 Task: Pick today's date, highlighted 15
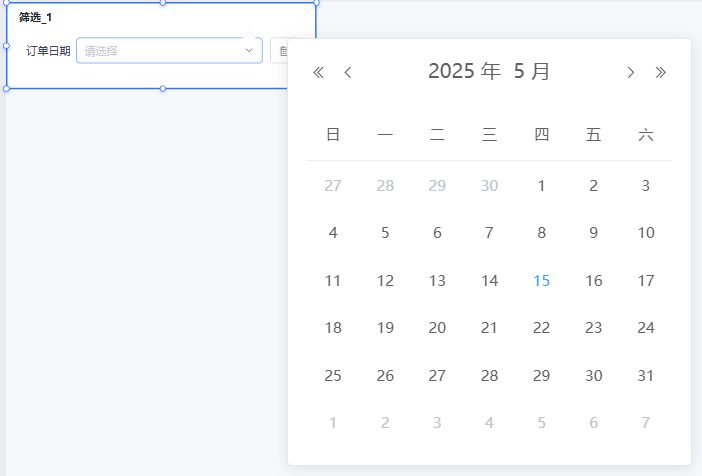pyautogui.click(x=541, y=281)
